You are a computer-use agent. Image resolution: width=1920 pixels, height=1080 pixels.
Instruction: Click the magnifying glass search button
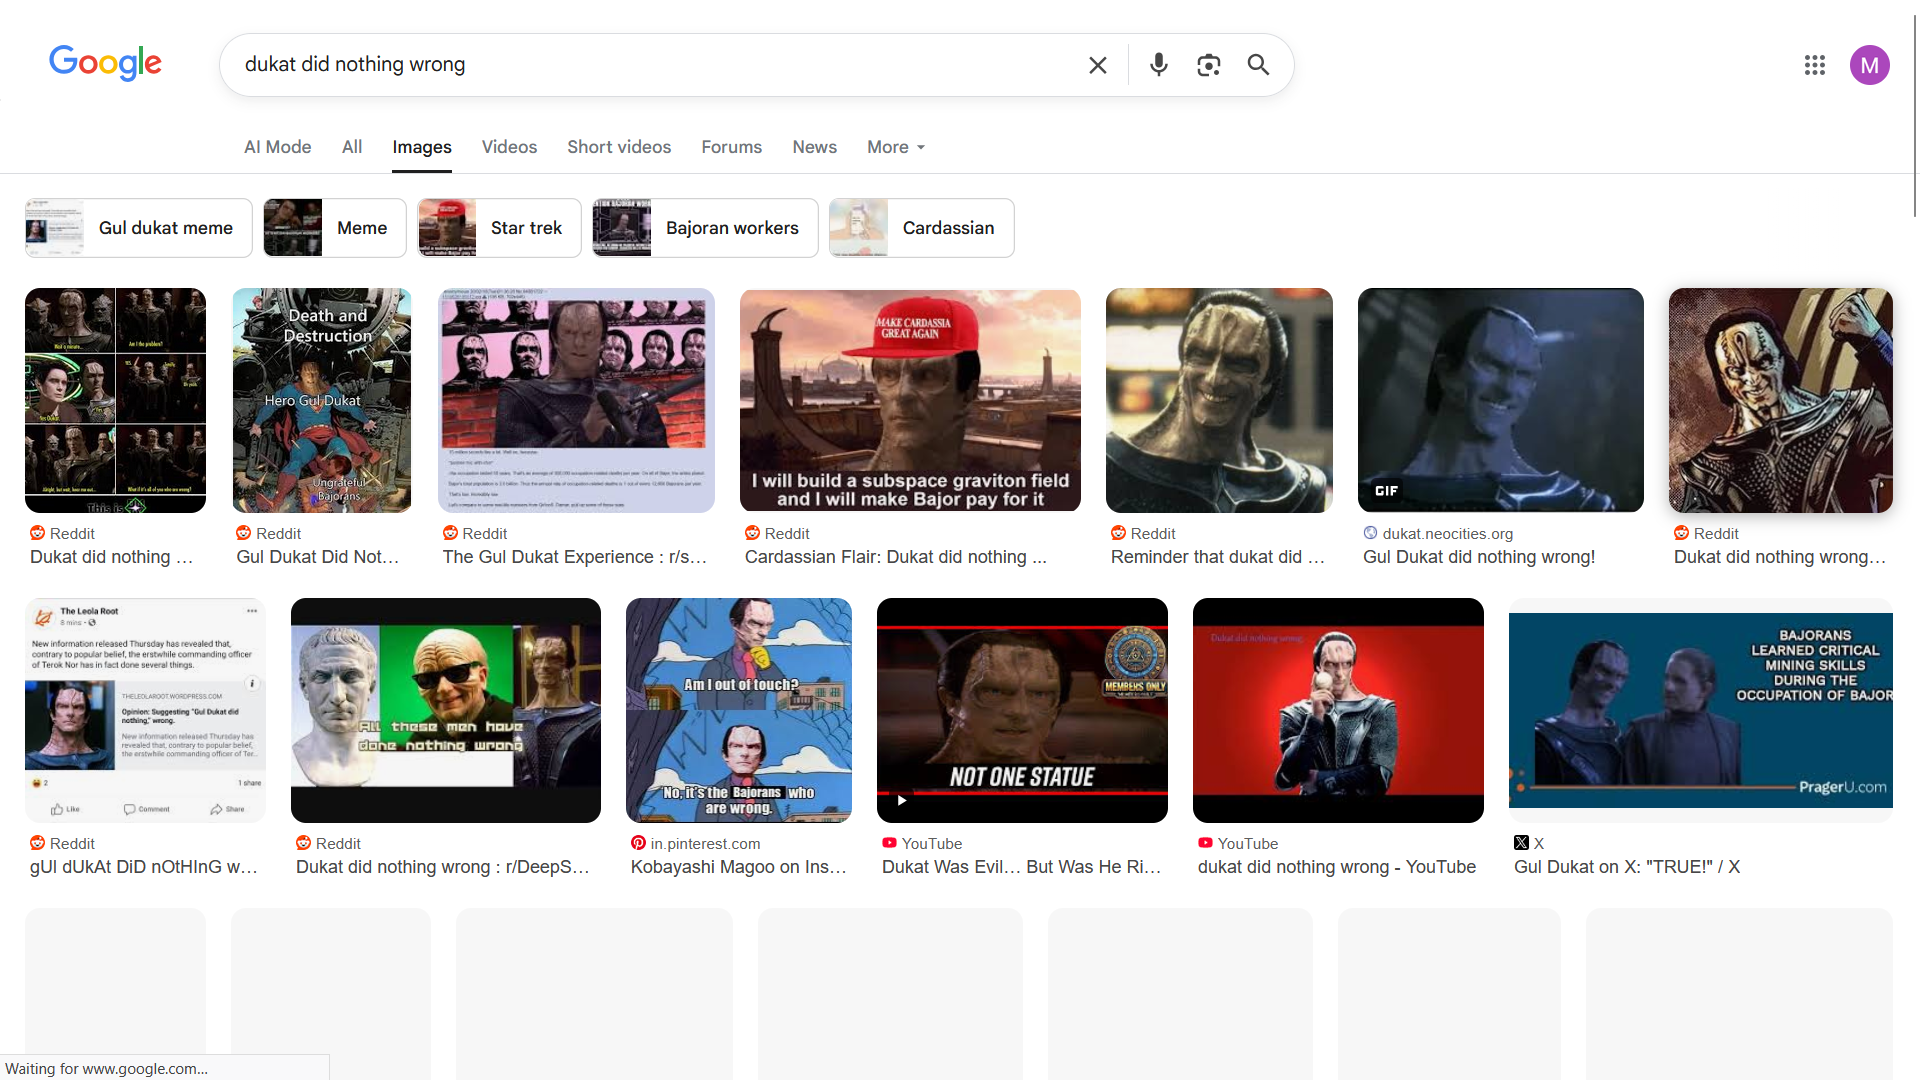pyautogui.click(x=1258, y=65)
